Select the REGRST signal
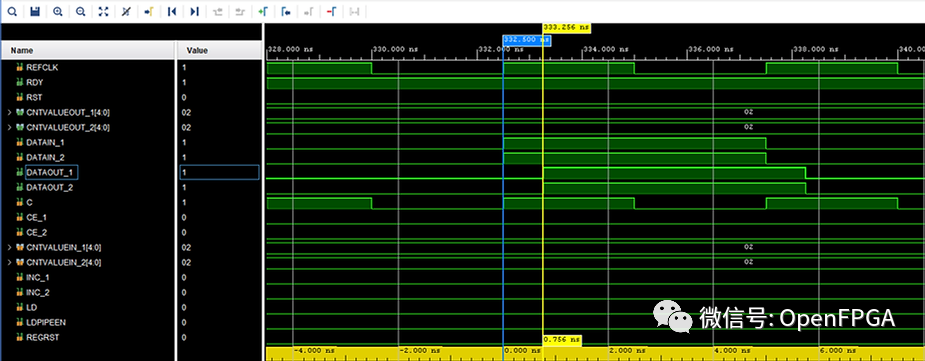 point(42,337)
